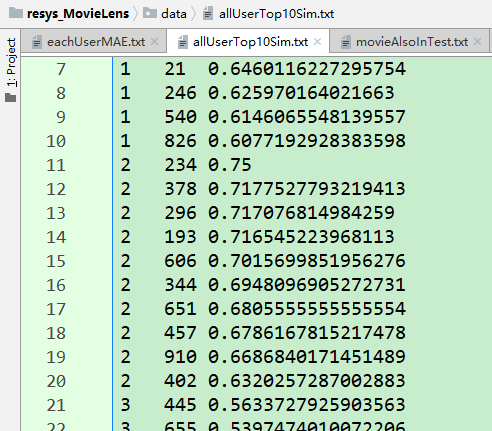Click the allUserTop10Sim.txt tab file icon
The width and height of the screenshot is (492, 431).
click(x=183, y=42)
